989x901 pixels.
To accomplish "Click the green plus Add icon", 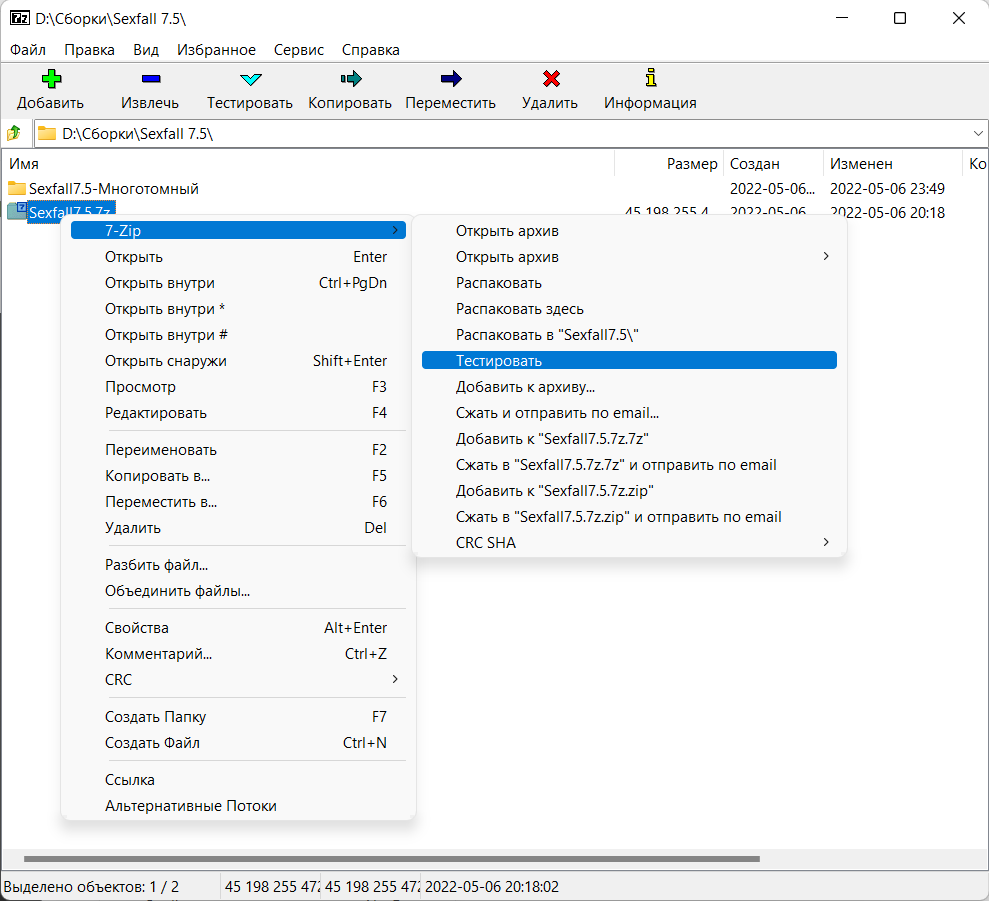I will 50,79.
